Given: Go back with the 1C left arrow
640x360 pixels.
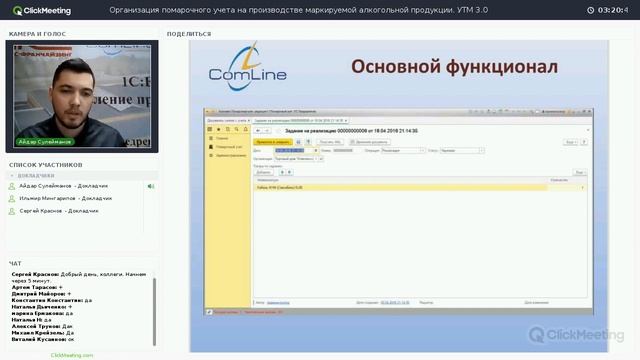Looking at the screenshot, I should (258, 131).
